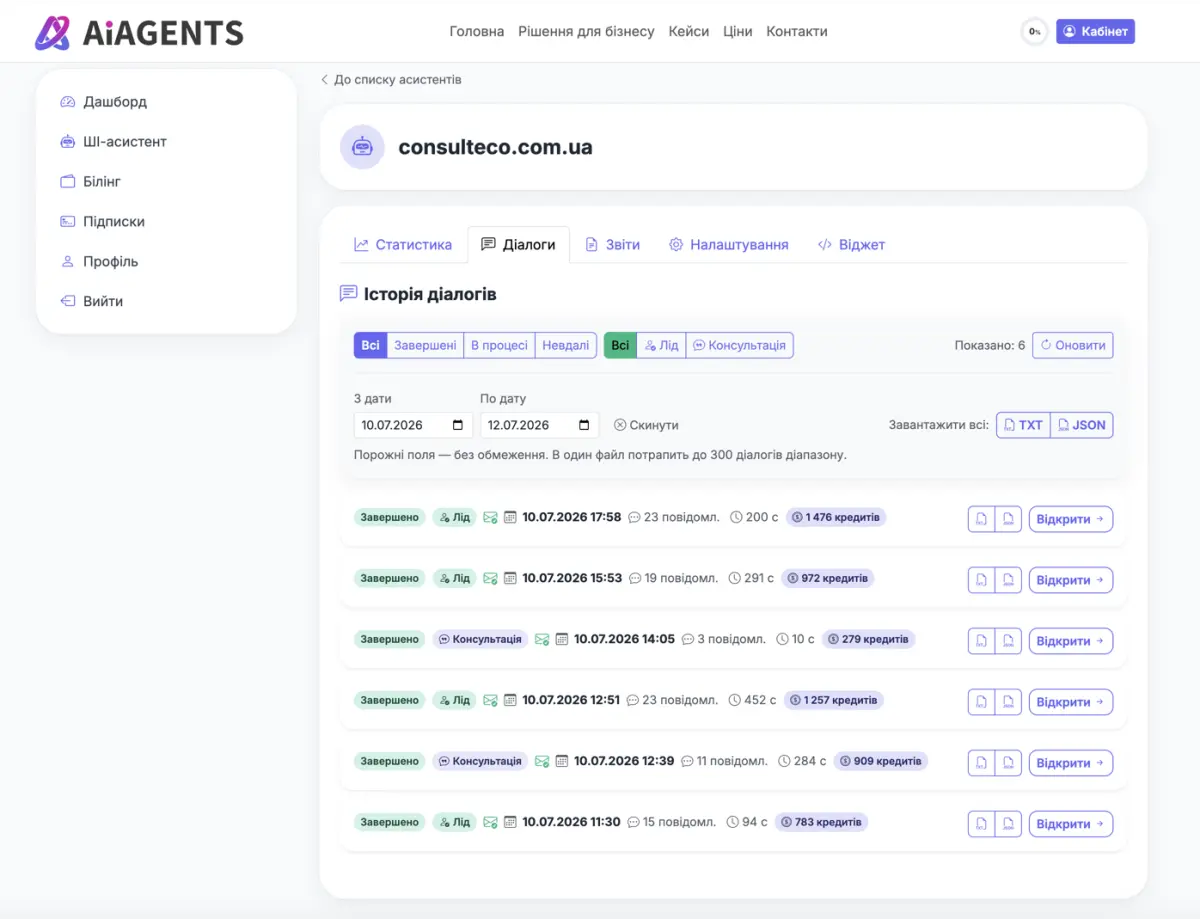Download JSON file for the 12:39 dialog
This screenshot has width=1200, height=919.
1008,763
